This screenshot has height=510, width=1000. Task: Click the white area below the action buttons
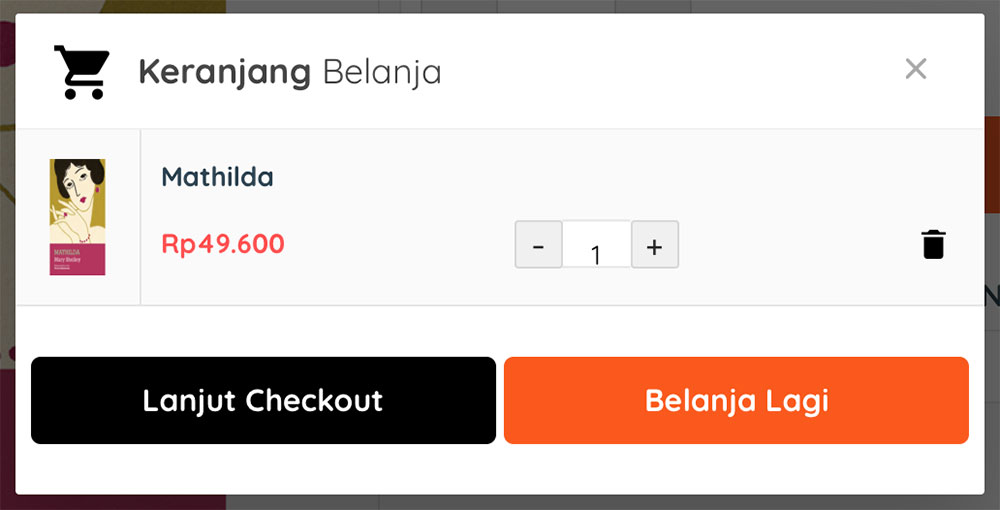coord(499,469)
